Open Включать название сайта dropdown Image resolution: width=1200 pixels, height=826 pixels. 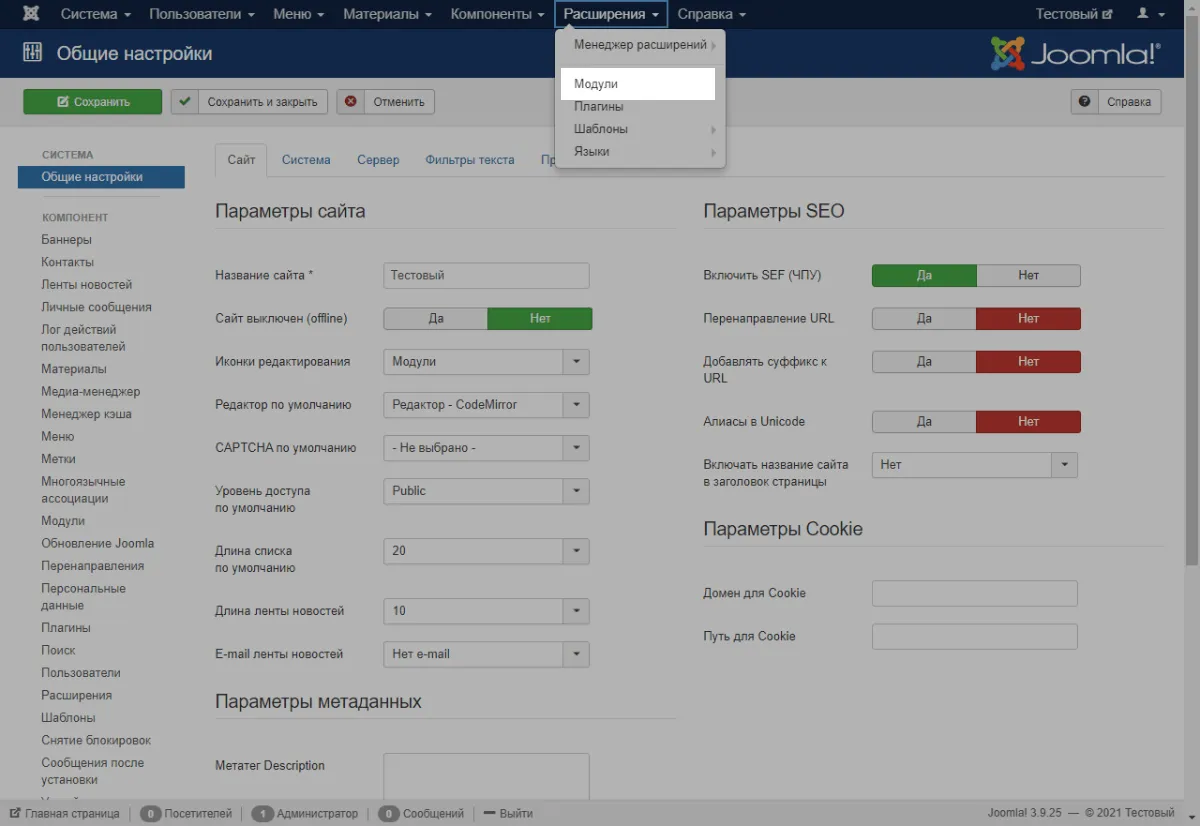tap(975, 465)
